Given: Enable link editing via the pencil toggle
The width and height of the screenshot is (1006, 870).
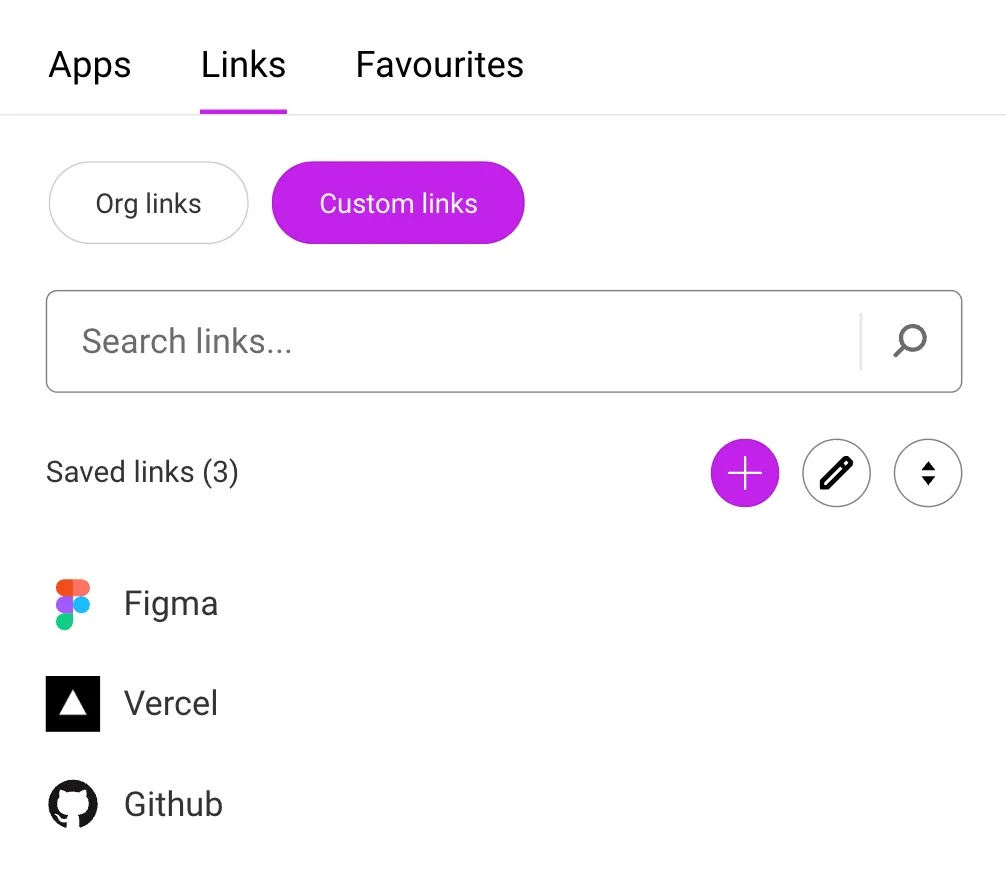Looking at the screenshot, I should click(x=836, y=472).
